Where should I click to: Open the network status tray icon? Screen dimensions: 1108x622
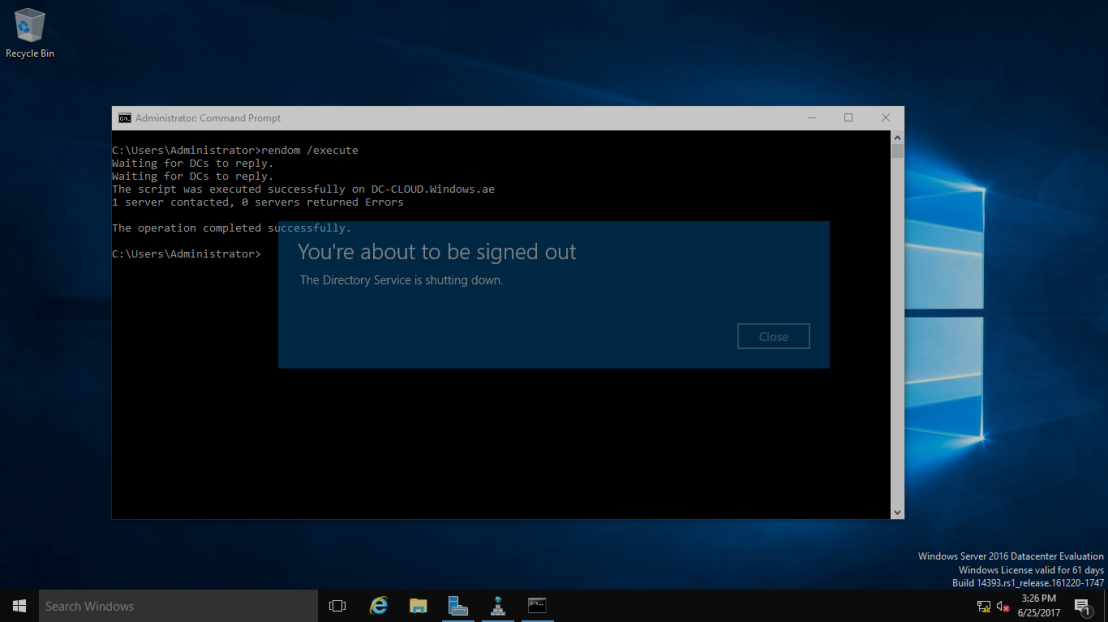[x=983, y=606]
